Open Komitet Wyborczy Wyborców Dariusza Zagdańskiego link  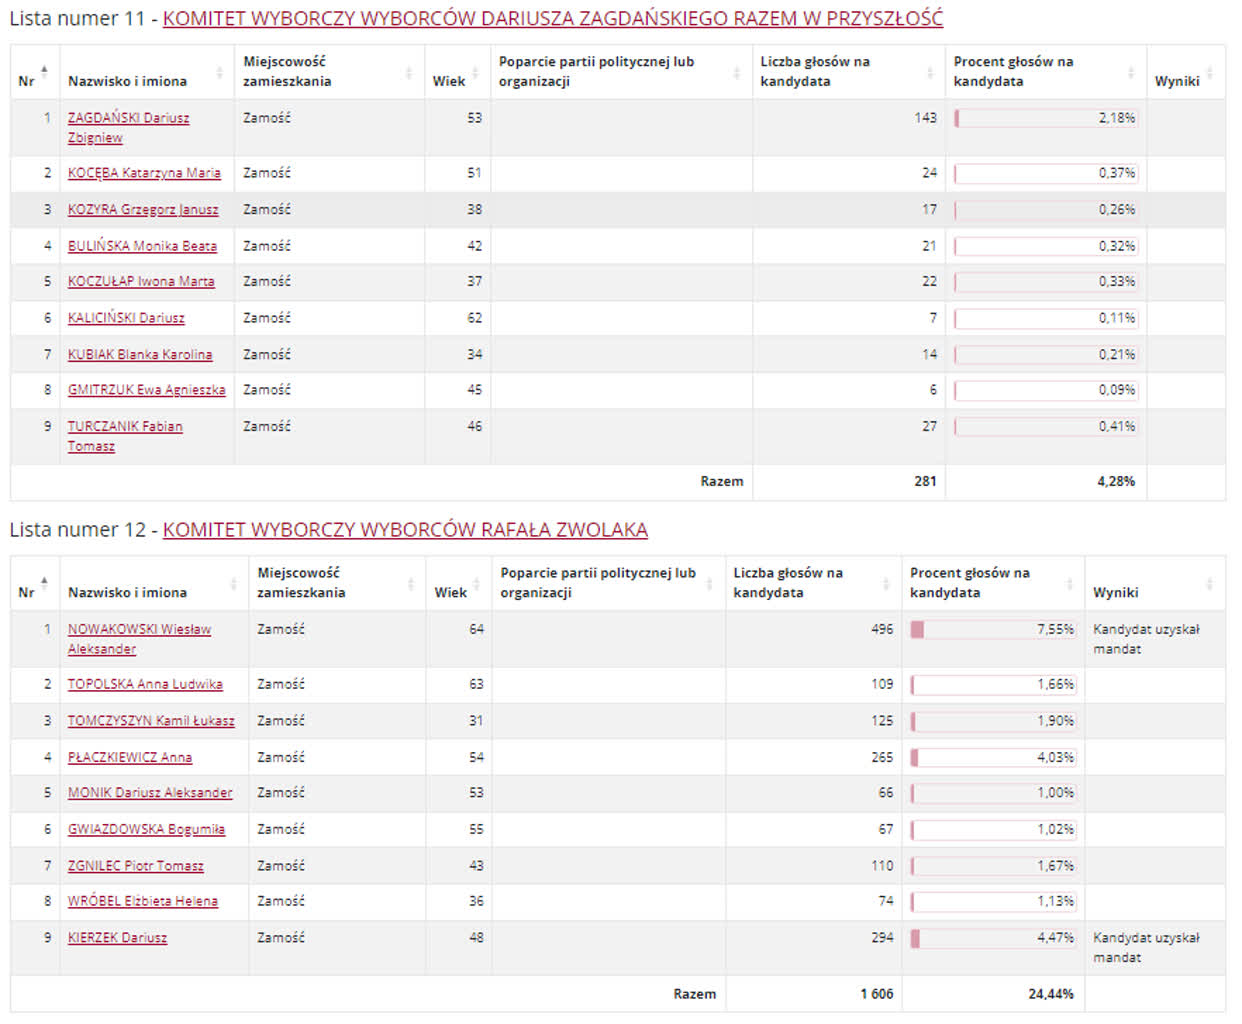pyautogui.click(x=552, y=19)
